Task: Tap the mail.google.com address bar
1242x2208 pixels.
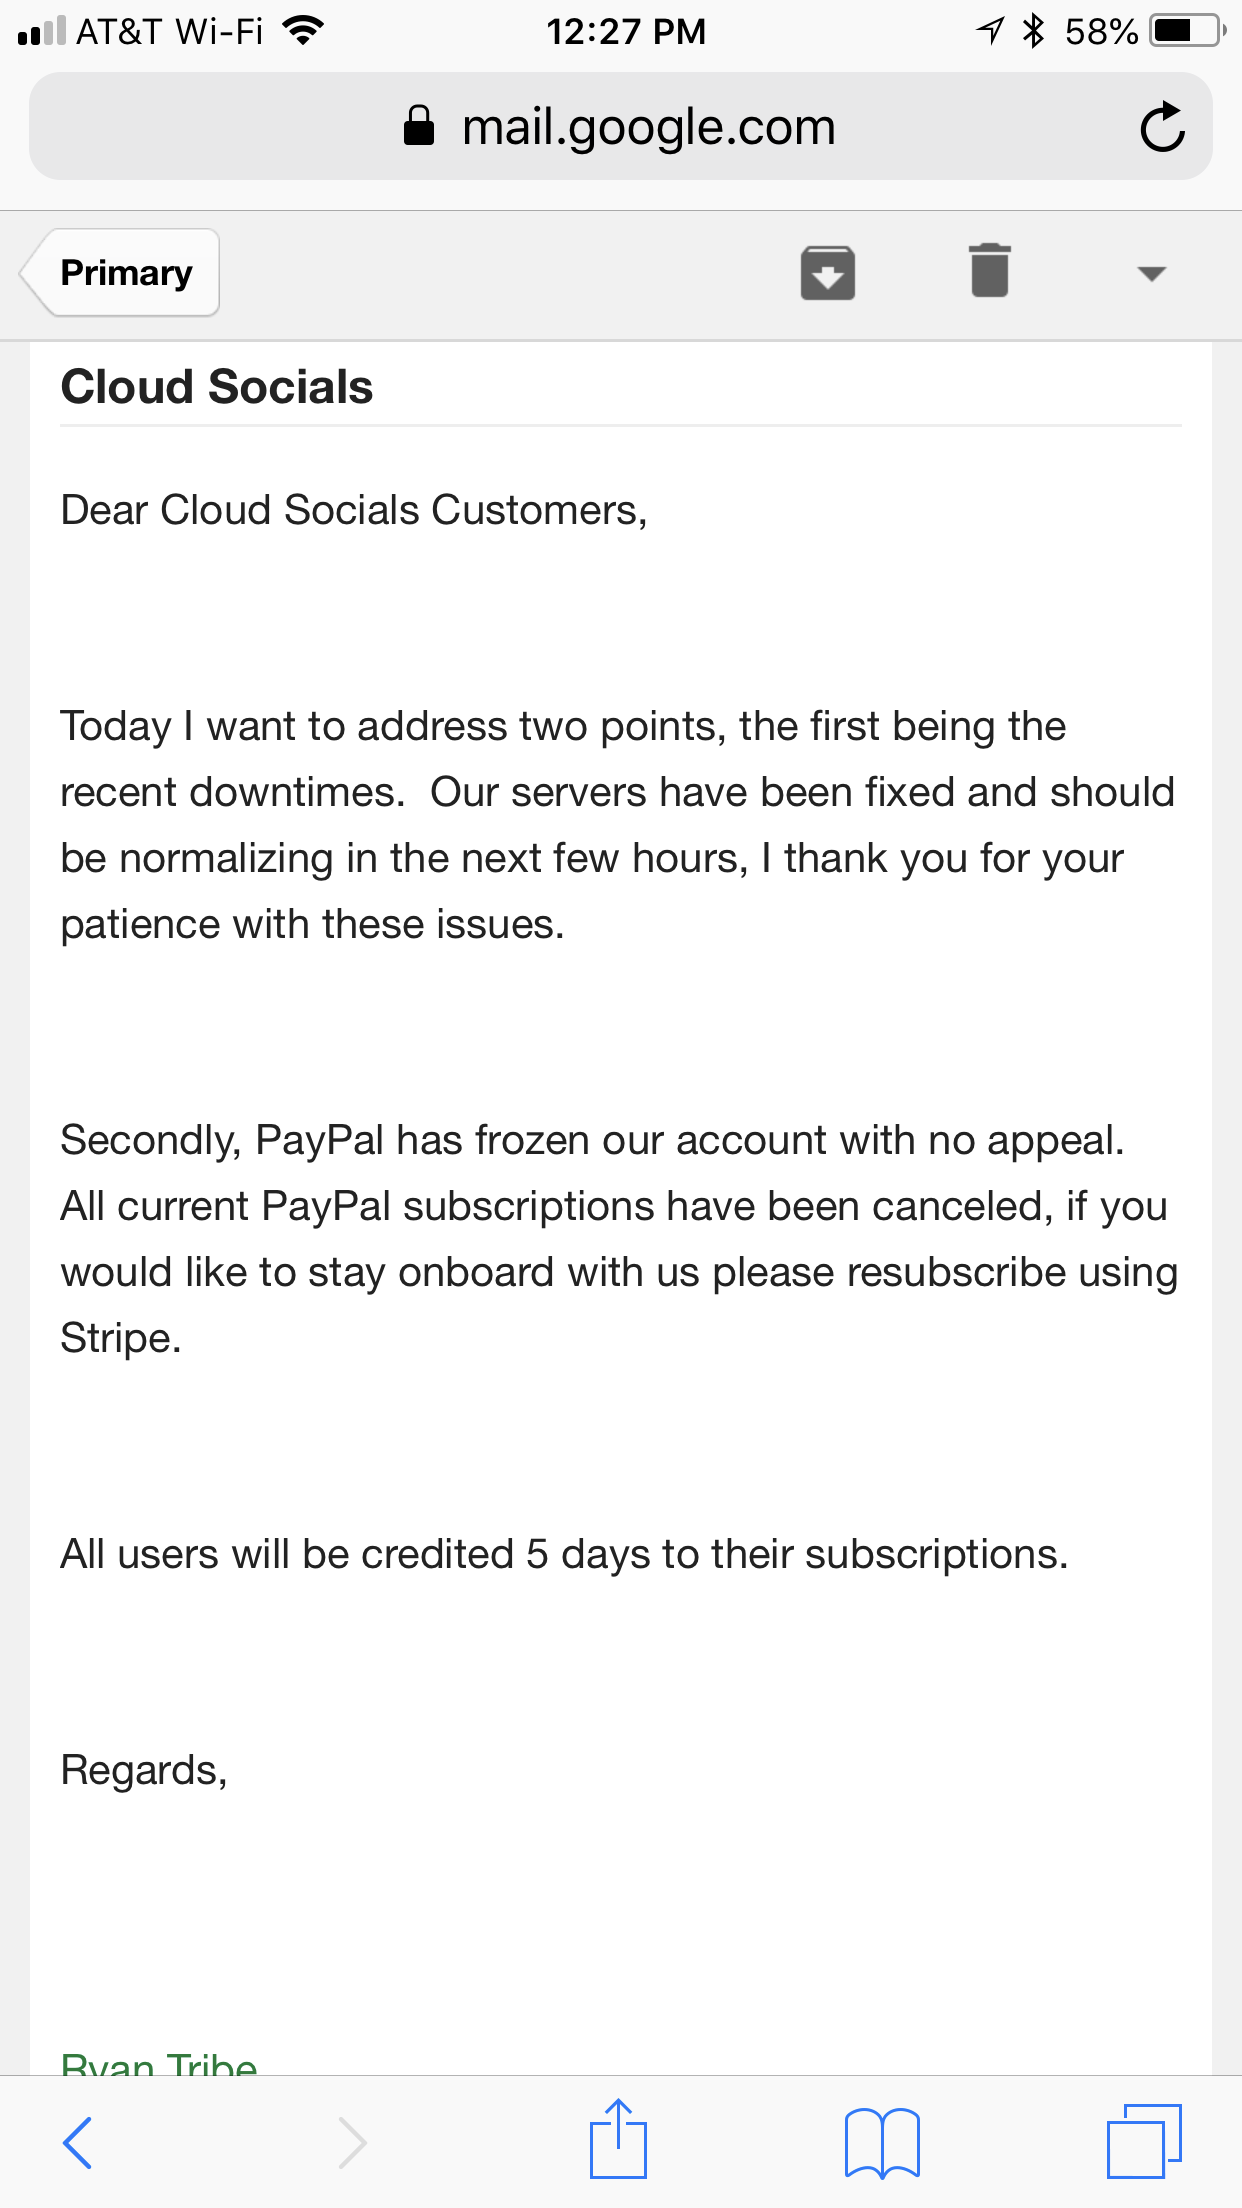Action: [620, 127]
